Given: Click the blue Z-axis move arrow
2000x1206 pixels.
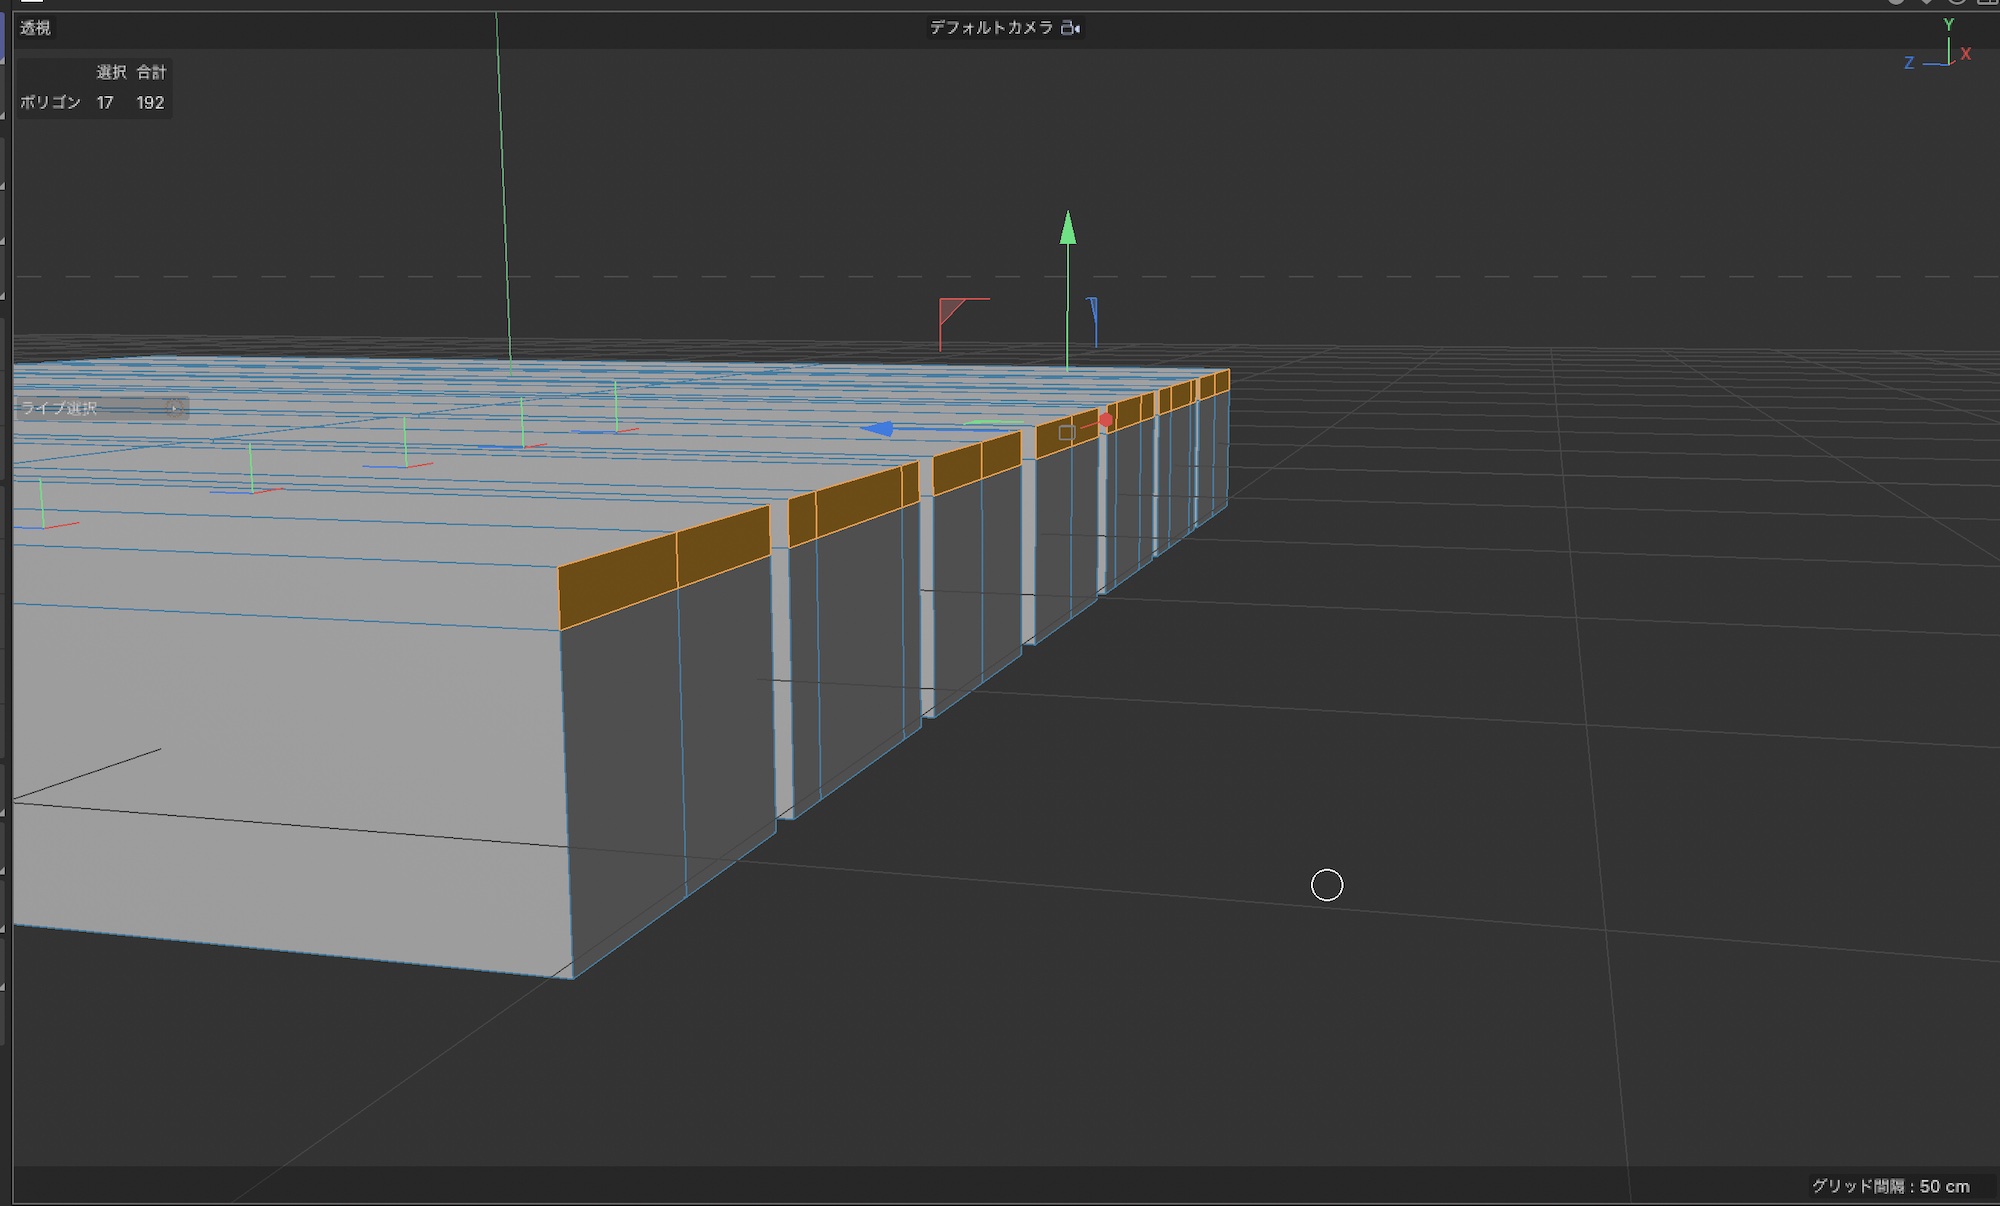Looking at the screenshot, I should pos(879,429).
